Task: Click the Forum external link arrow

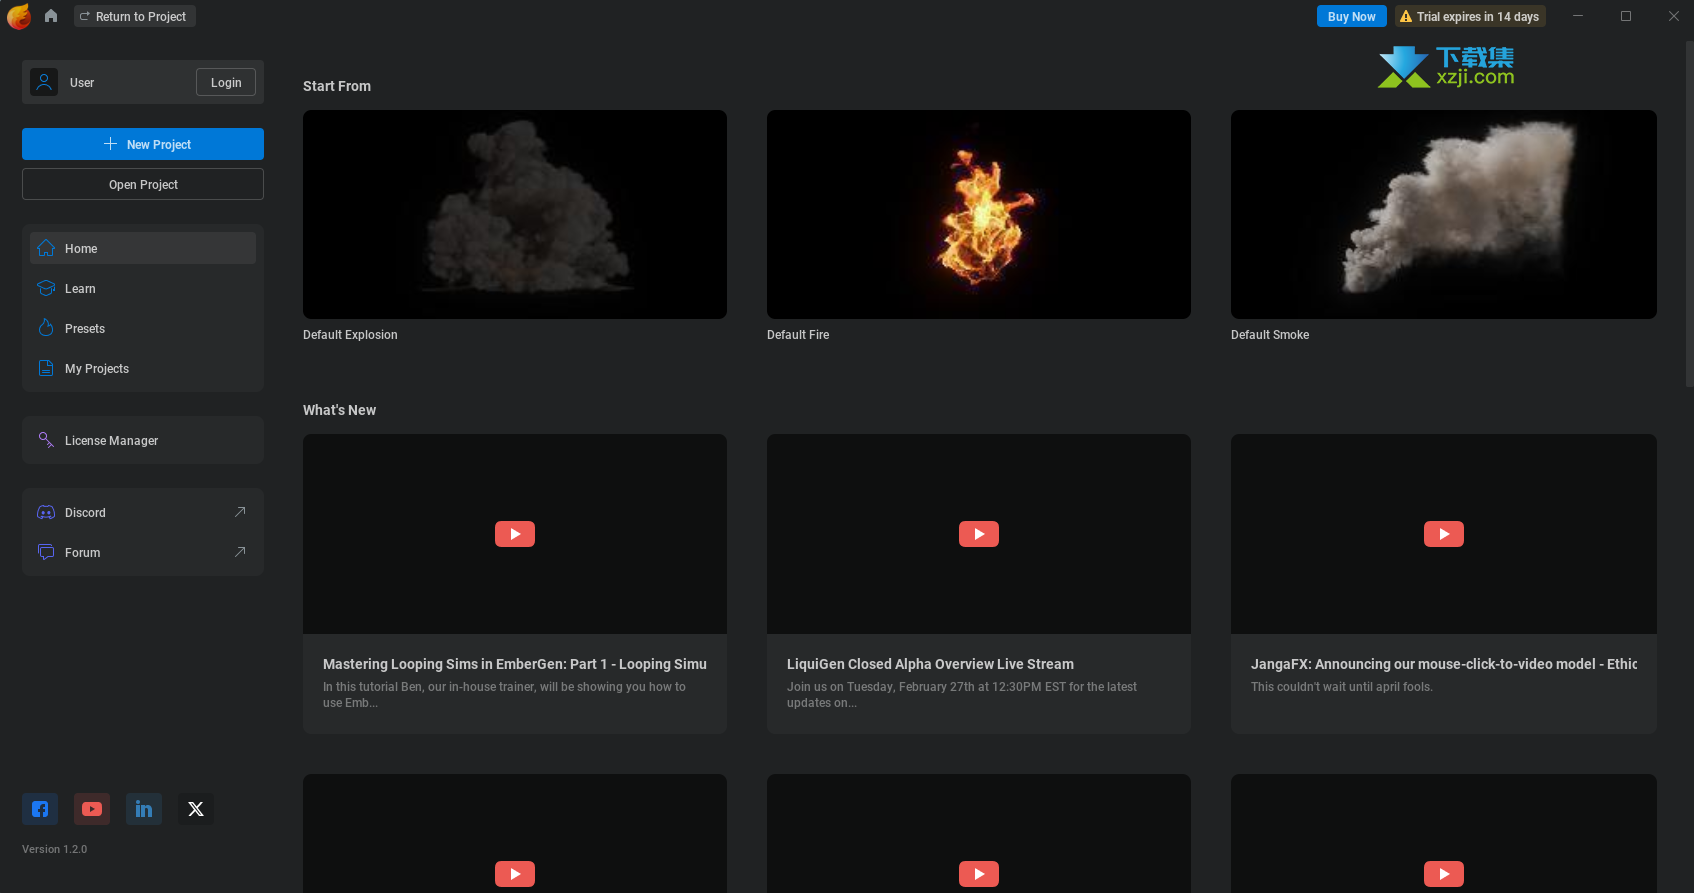Action: coord(240,552)
